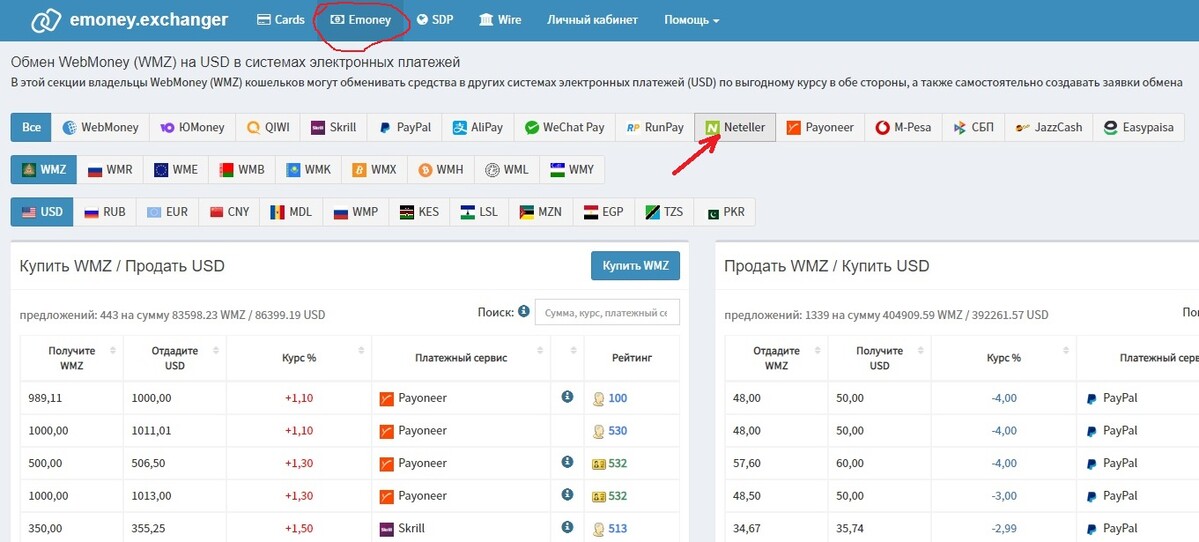Image resolution: width=1199 pixels, height=542 pixels.
Task: Select EUR currency
Action: [167, 212]
